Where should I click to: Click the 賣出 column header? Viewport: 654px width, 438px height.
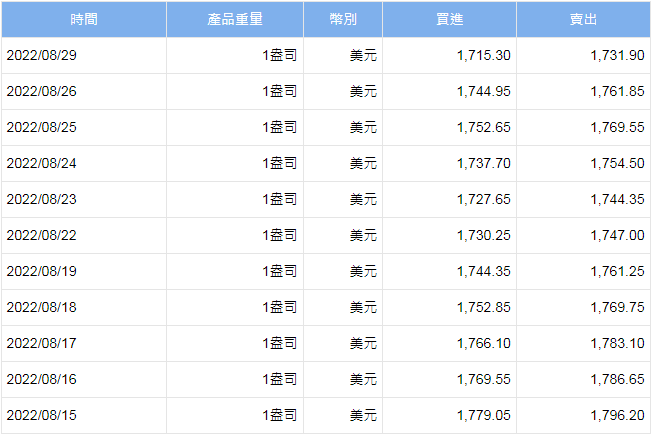[x=583, y=20]
